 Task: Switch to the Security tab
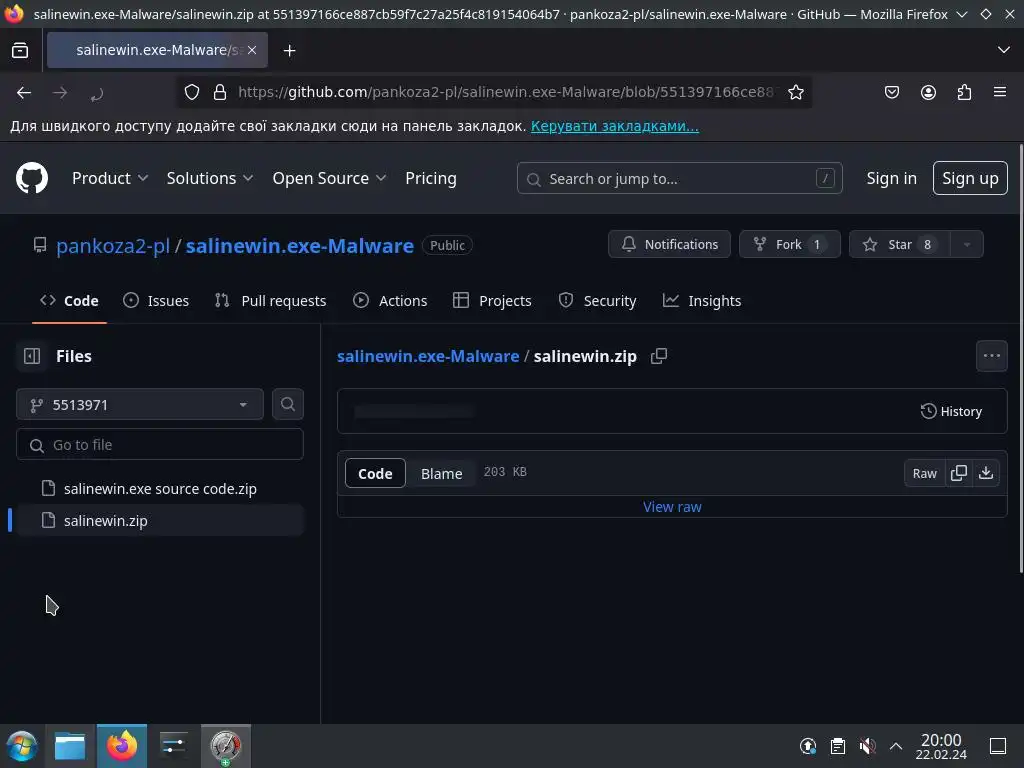click(x=598, y=300)
